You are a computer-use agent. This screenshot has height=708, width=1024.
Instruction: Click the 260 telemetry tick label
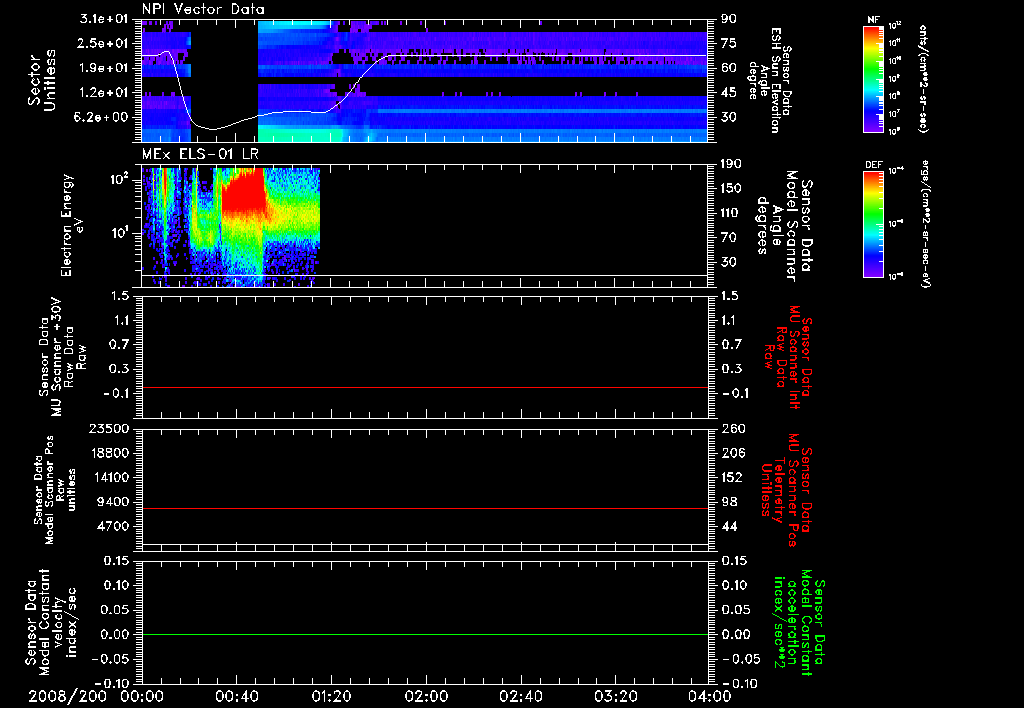click(x=732, y=429)
